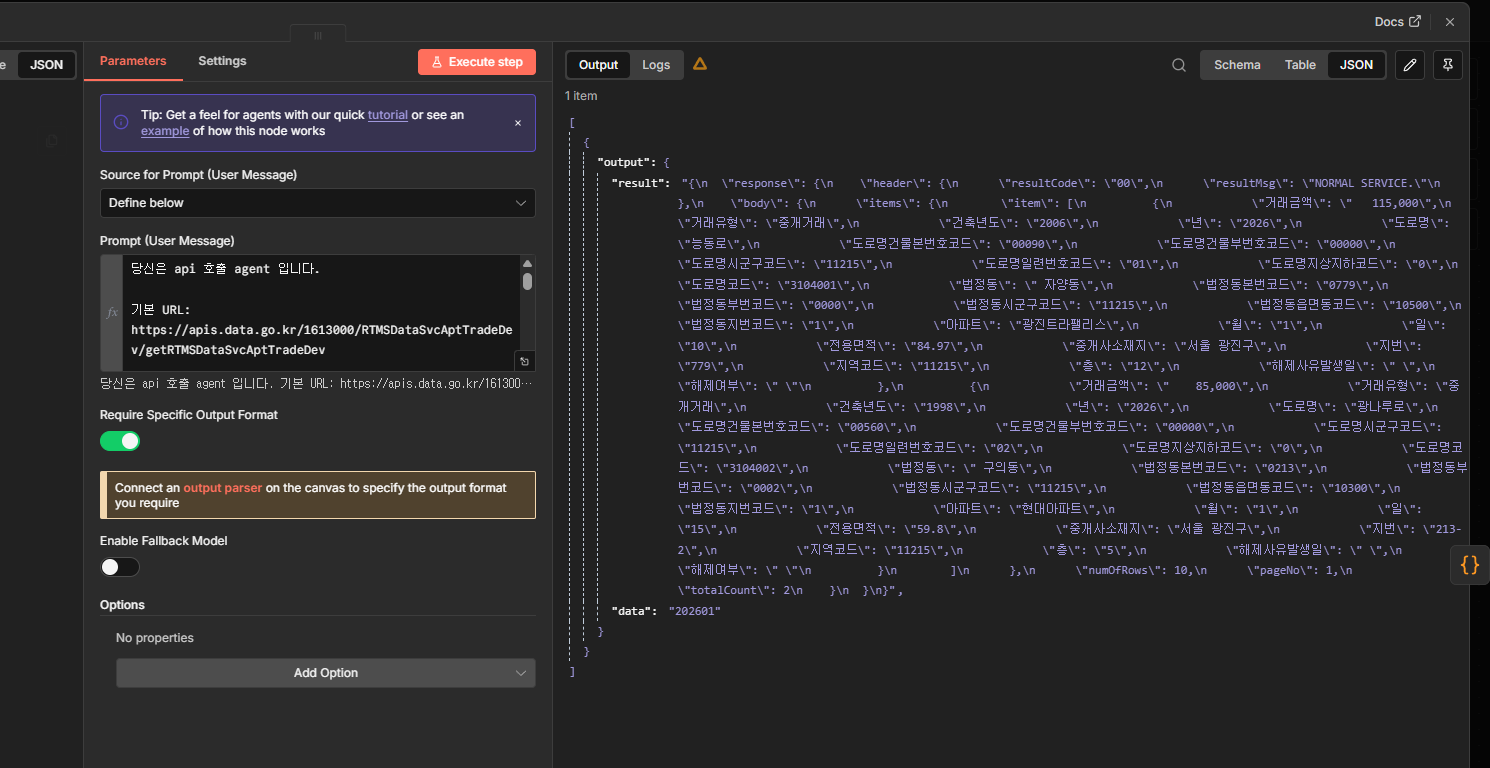
Task: Open the tutorial link in tip
Action: [x=387, y=115]
